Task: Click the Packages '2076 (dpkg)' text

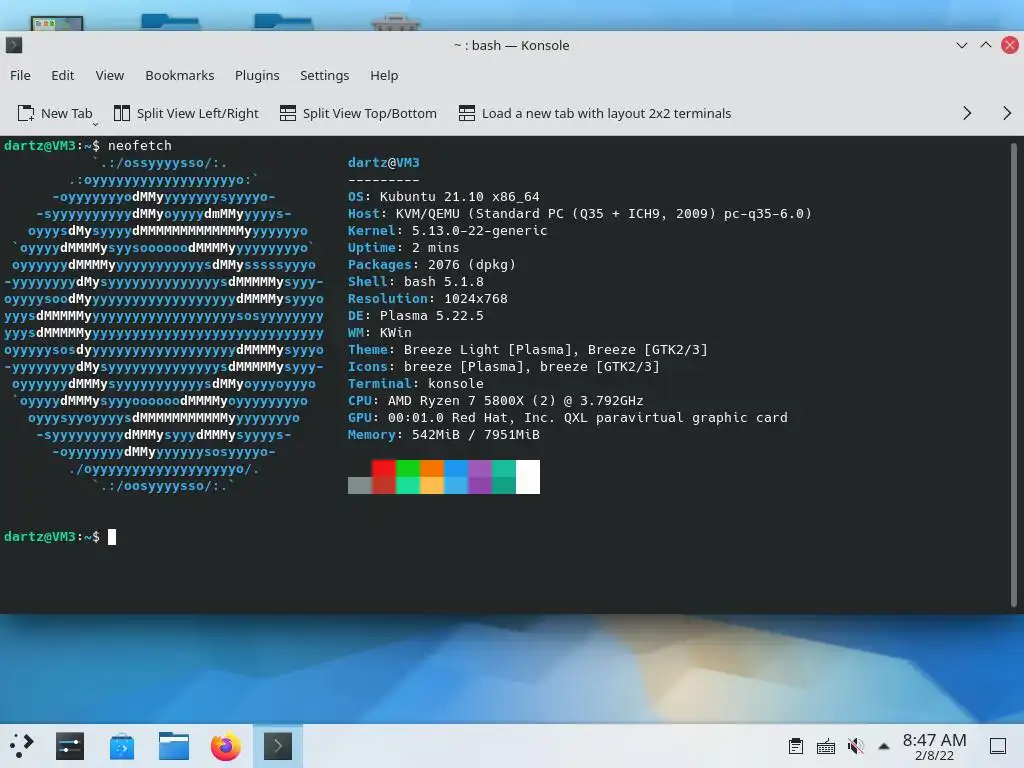Action: pyautogui.click(x=472, y=264)
